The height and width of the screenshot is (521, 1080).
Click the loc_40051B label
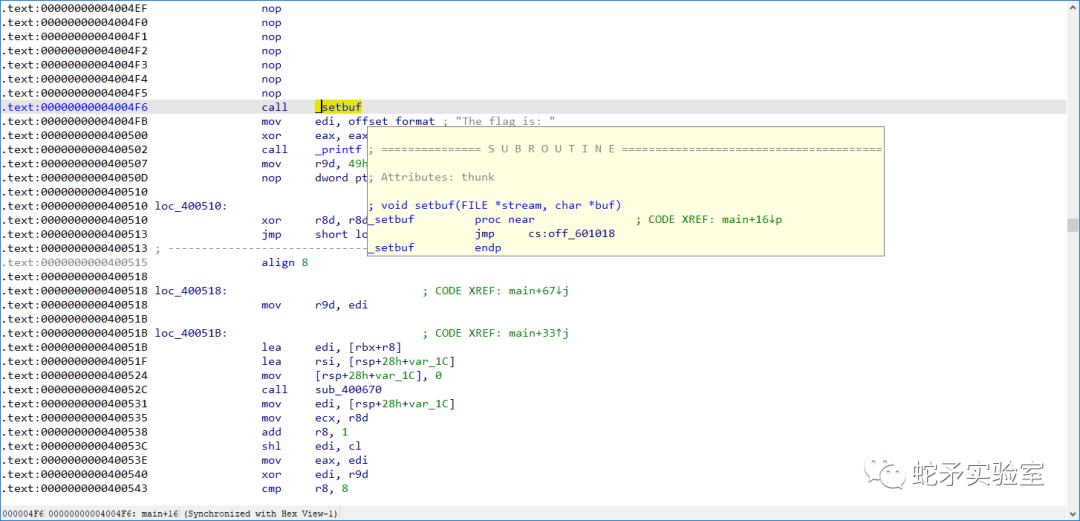coord(190,333)
